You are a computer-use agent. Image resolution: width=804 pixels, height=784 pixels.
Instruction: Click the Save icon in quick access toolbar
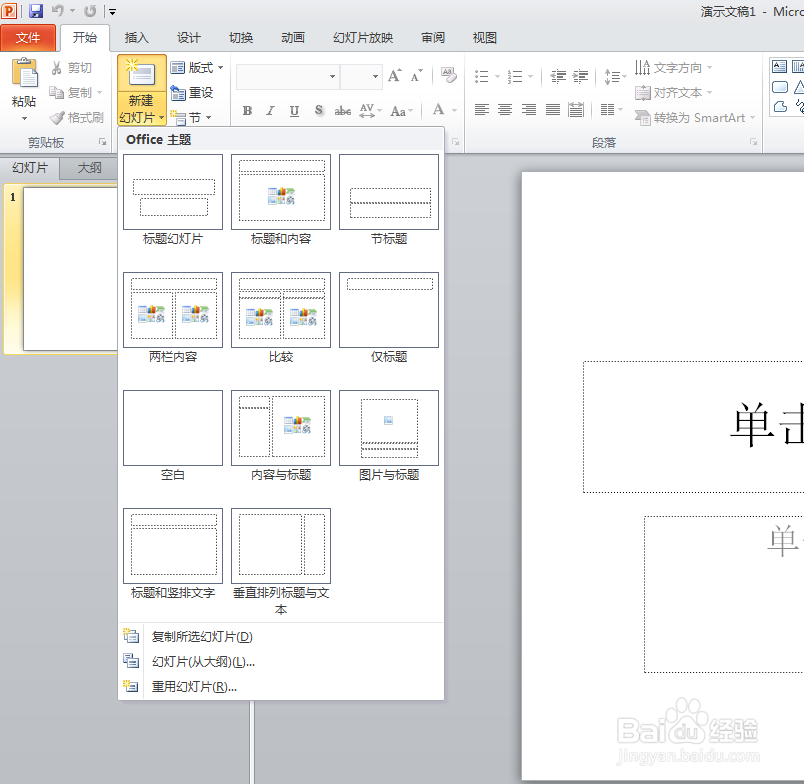coord(34,9)
